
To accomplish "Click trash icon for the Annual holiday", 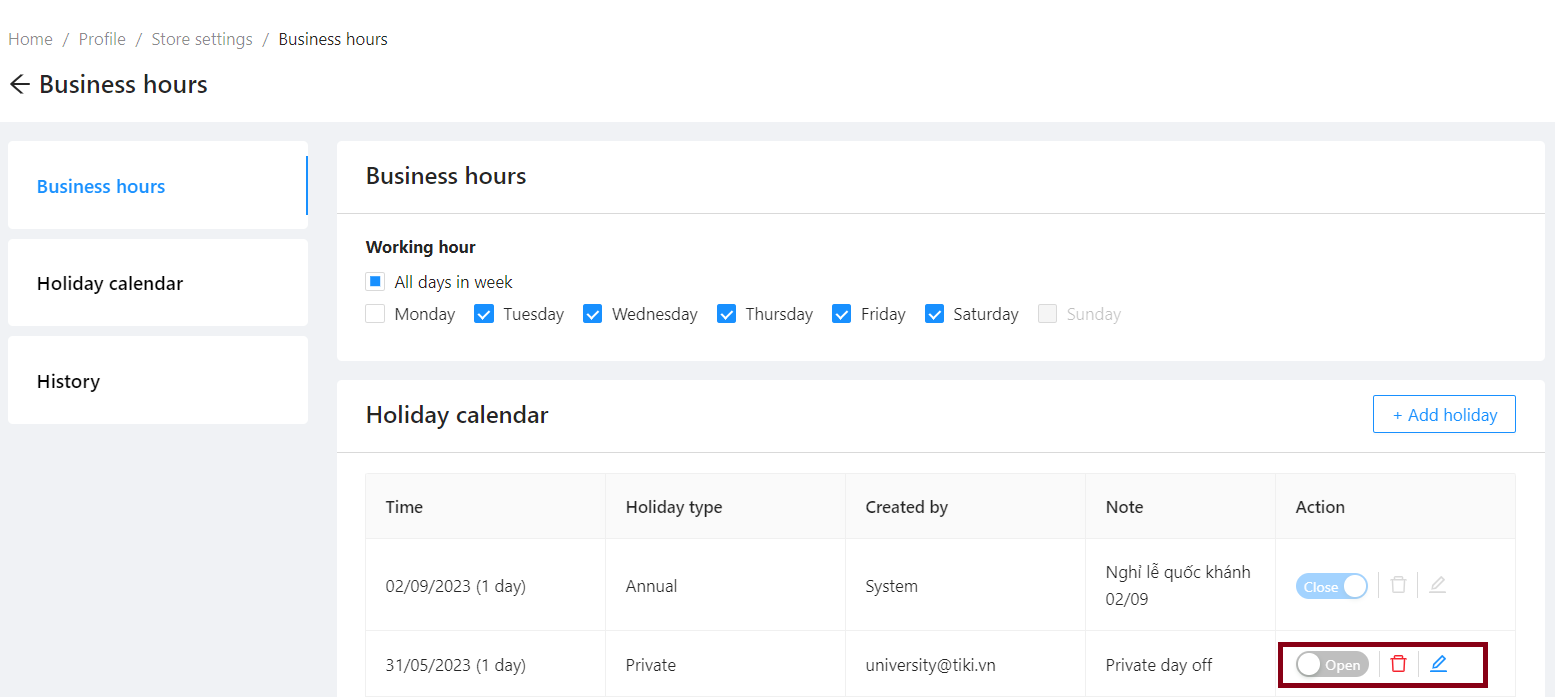I will tap(1398, 585).
